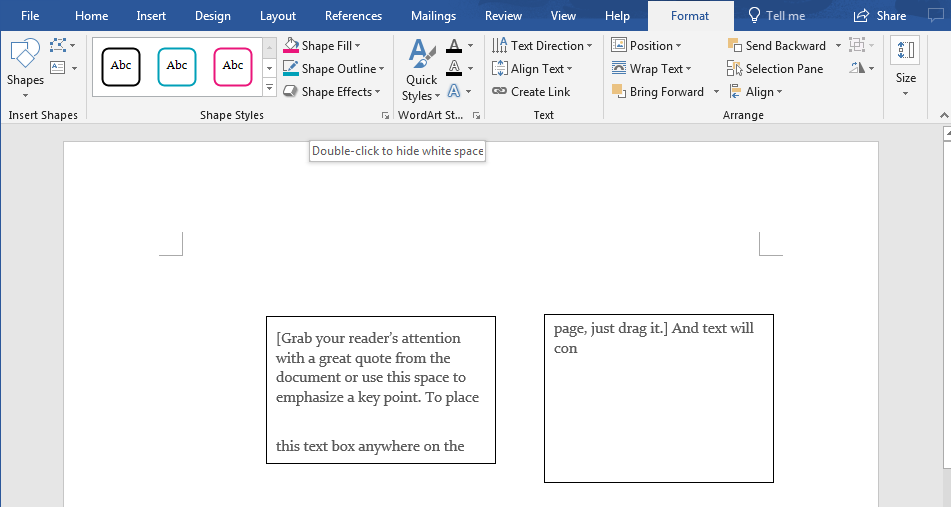Screen dimensions: 951x507
Task: Open the Selection Pane
Action: (x=775, y=69)
